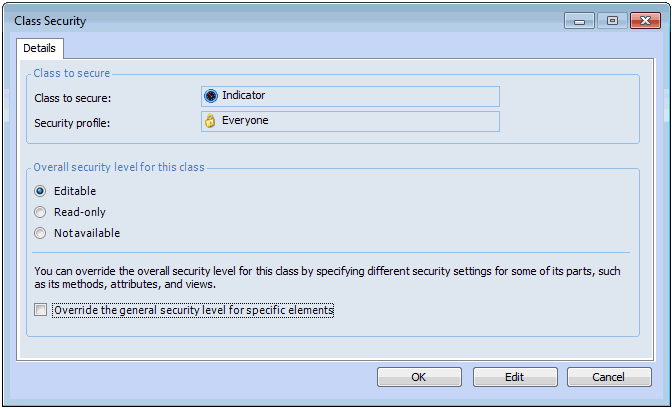This screenshot has height=409, width=672.
Task: Minimize the Class Security window
Action: [580, 20]
